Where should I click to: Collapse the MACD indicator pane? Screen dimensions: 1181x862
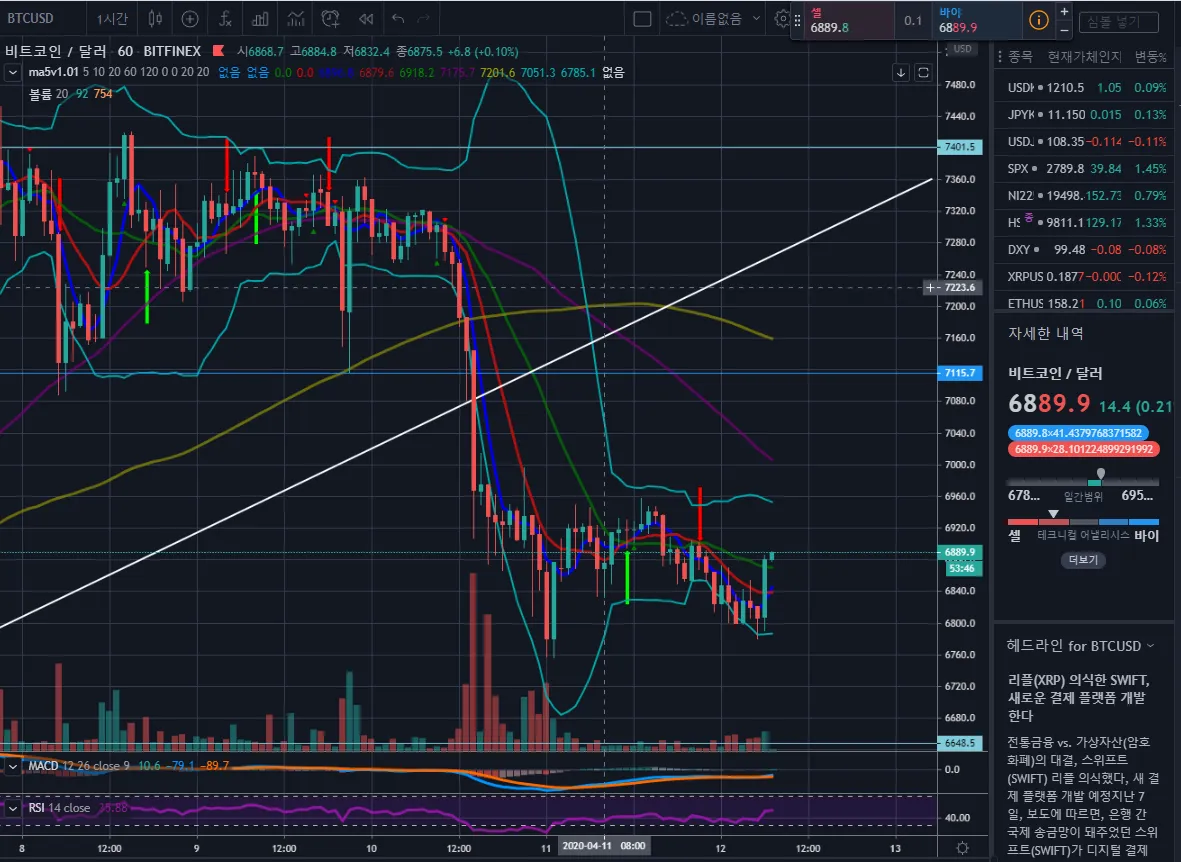point(13,766)
